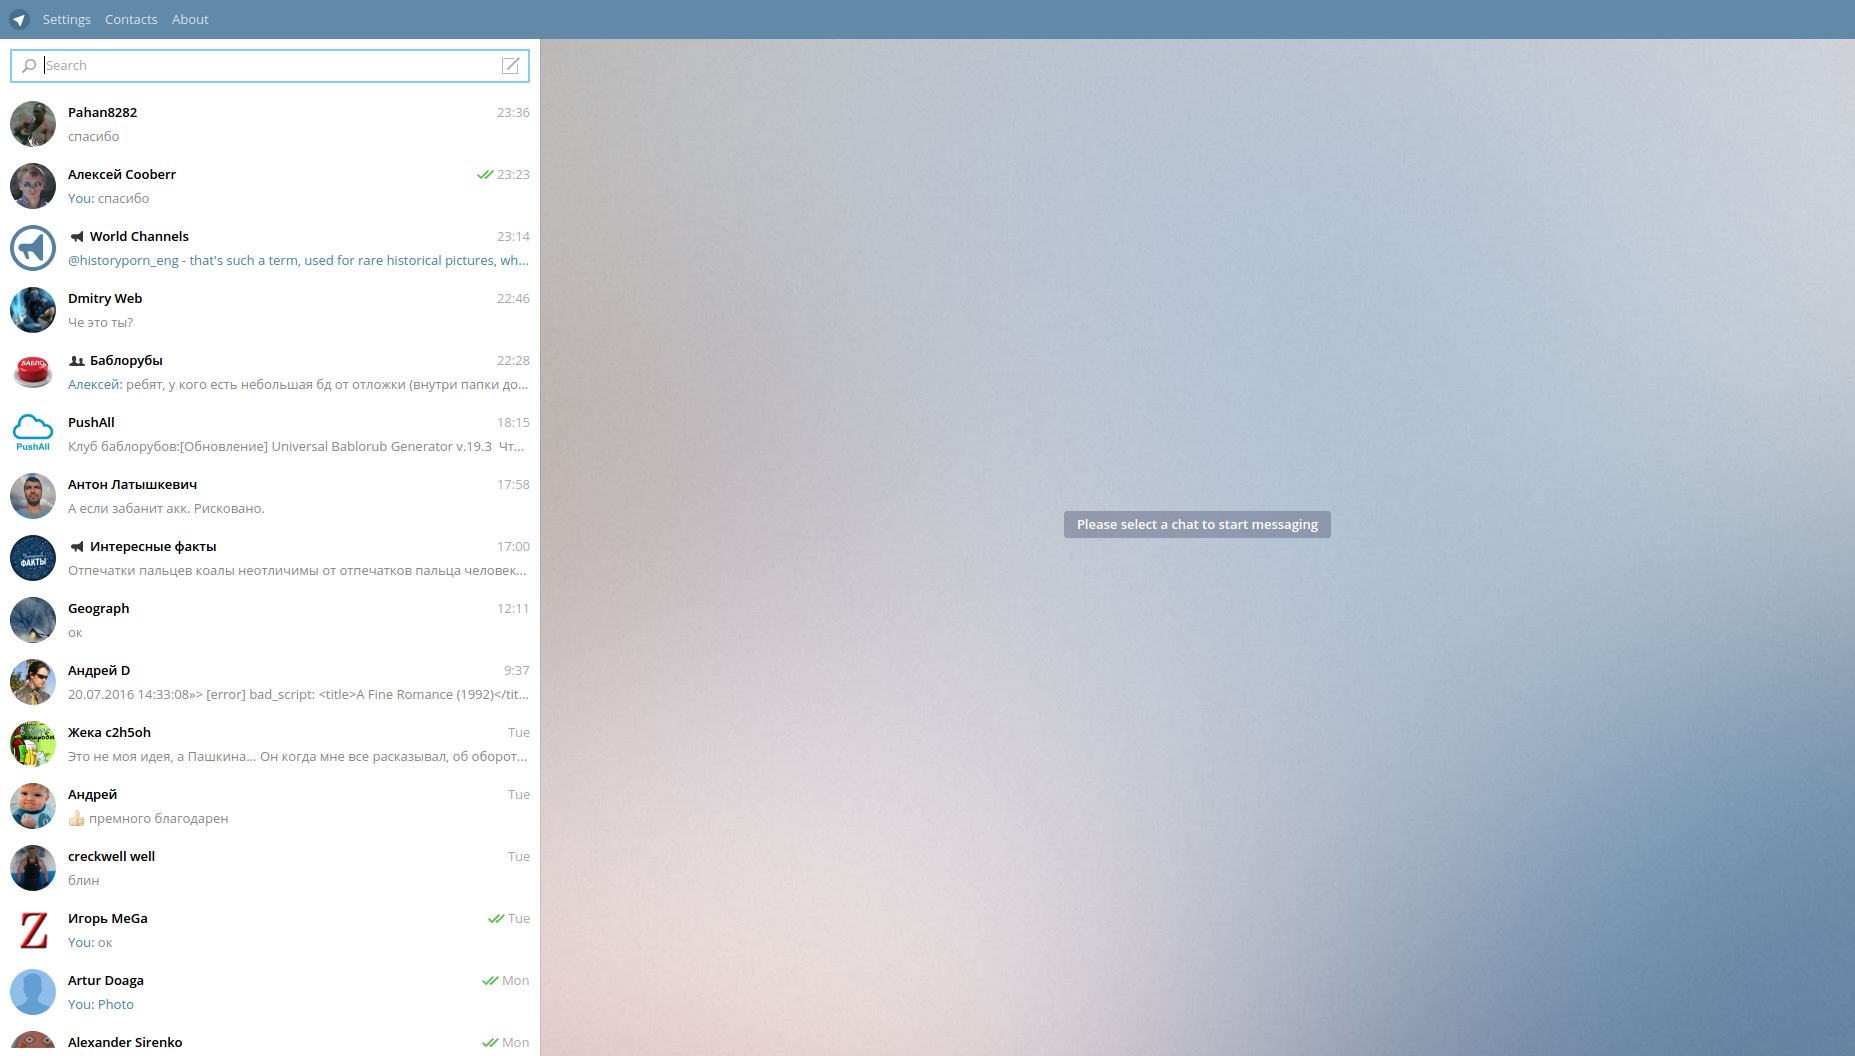Open the creckwell well avatar
1855x1056 pixels.
click(33, 868)
